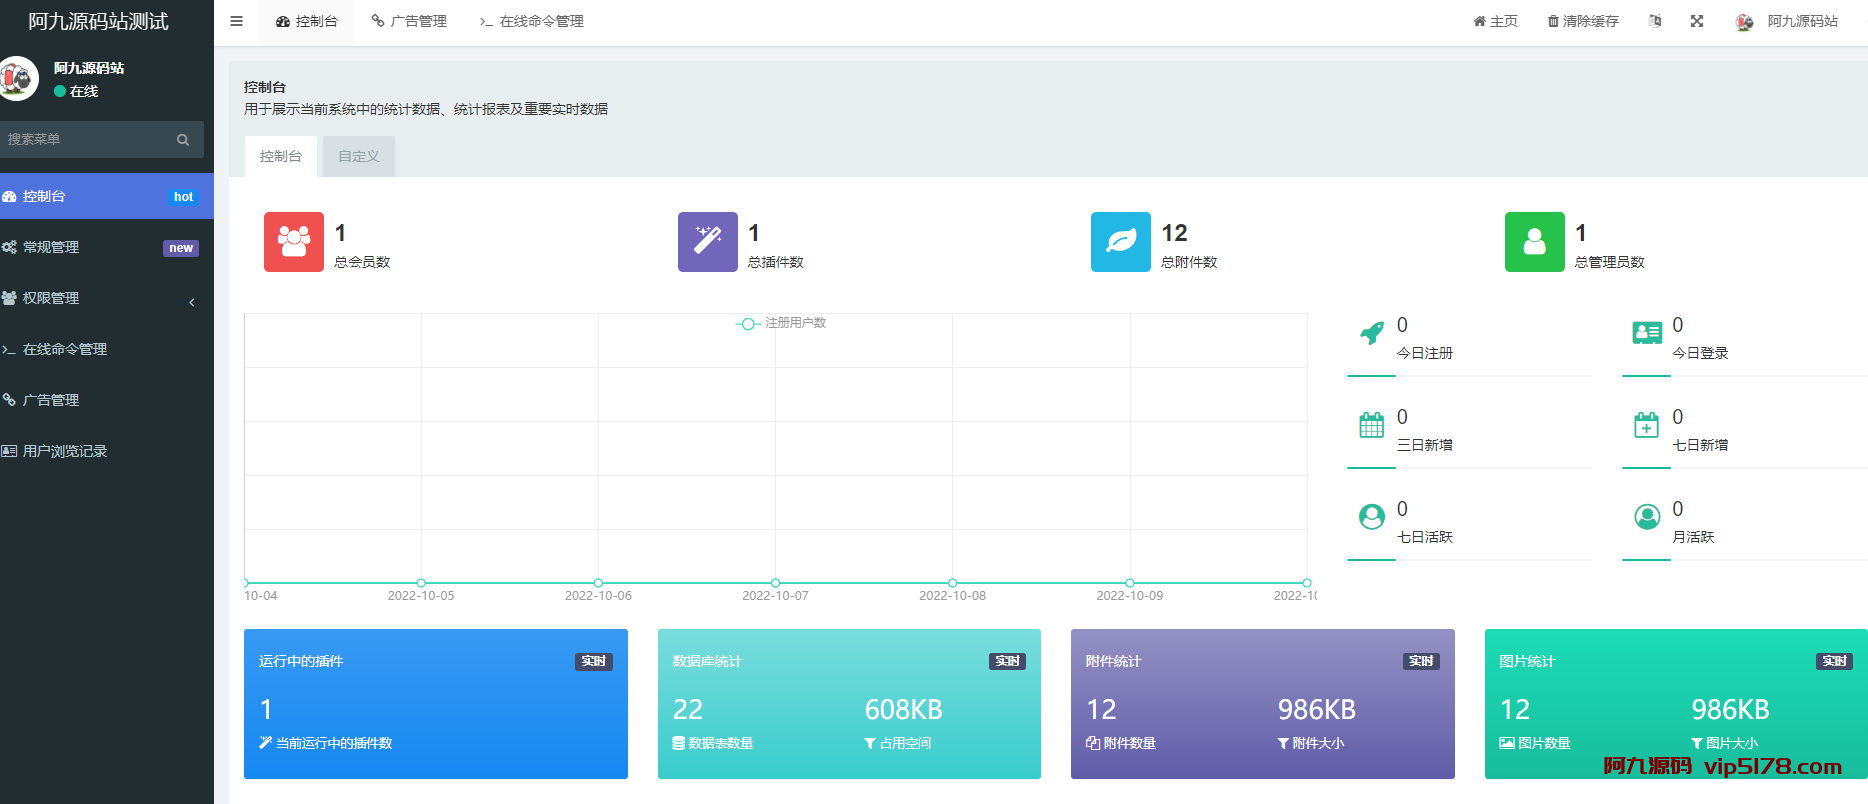This screenshot has height=804, width=1868.
Task: Click the green 总管理员数 user icon
Action: tap(1535, 242)
